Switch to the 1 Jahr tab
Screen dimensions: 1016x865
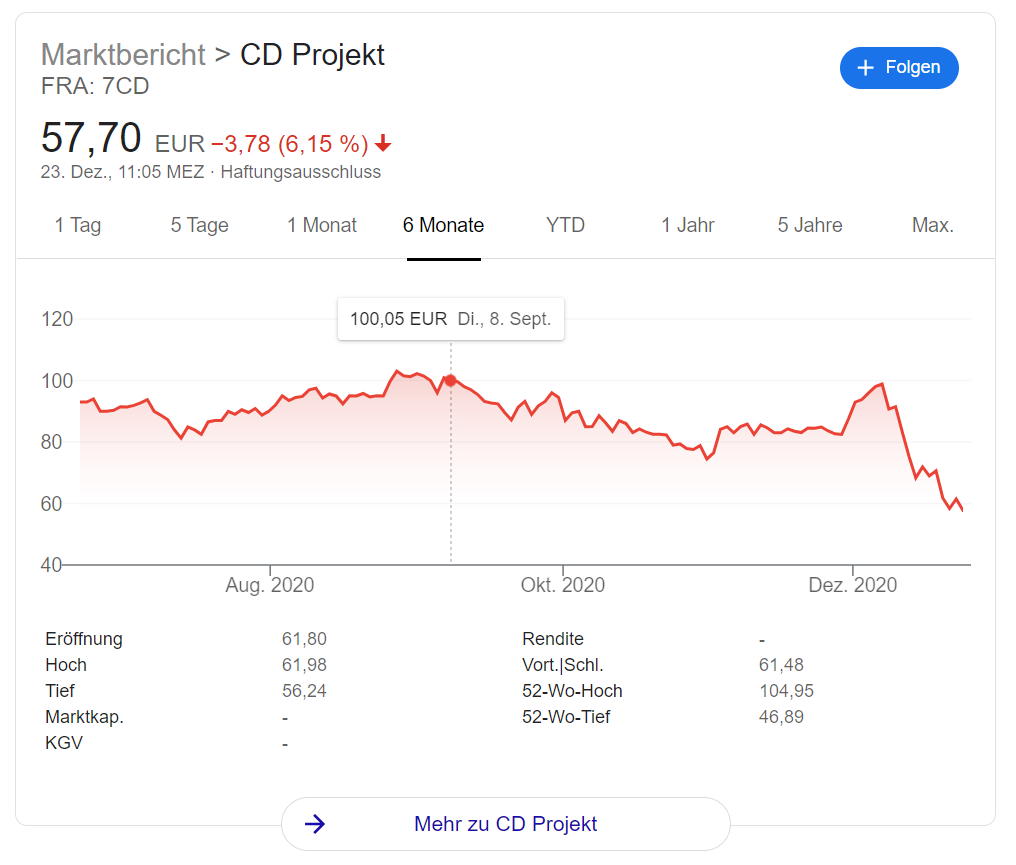pyautogui.click(x=688, y=226)
